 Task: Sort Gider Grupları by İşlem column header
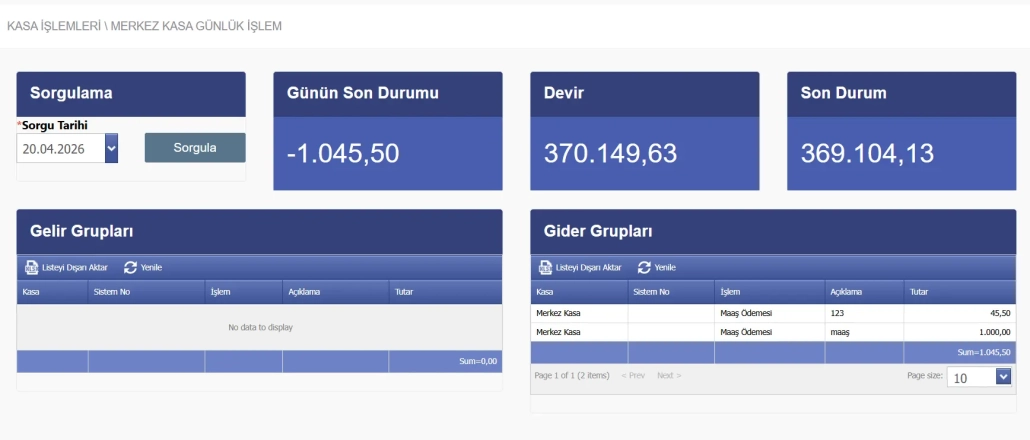click(x=730, y=292)
